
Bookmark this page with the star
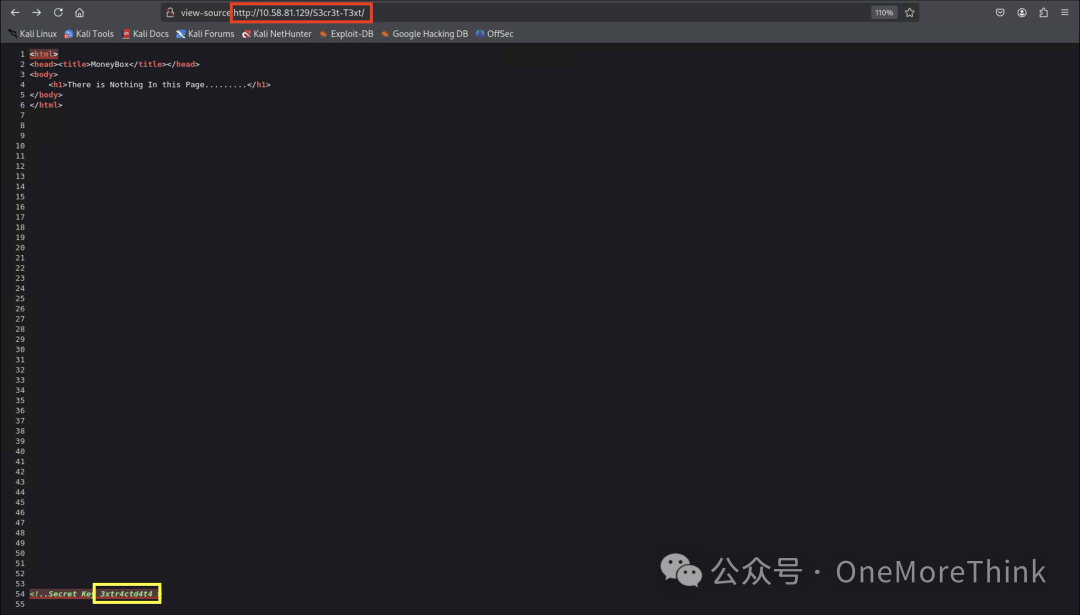tap(909, 12)
